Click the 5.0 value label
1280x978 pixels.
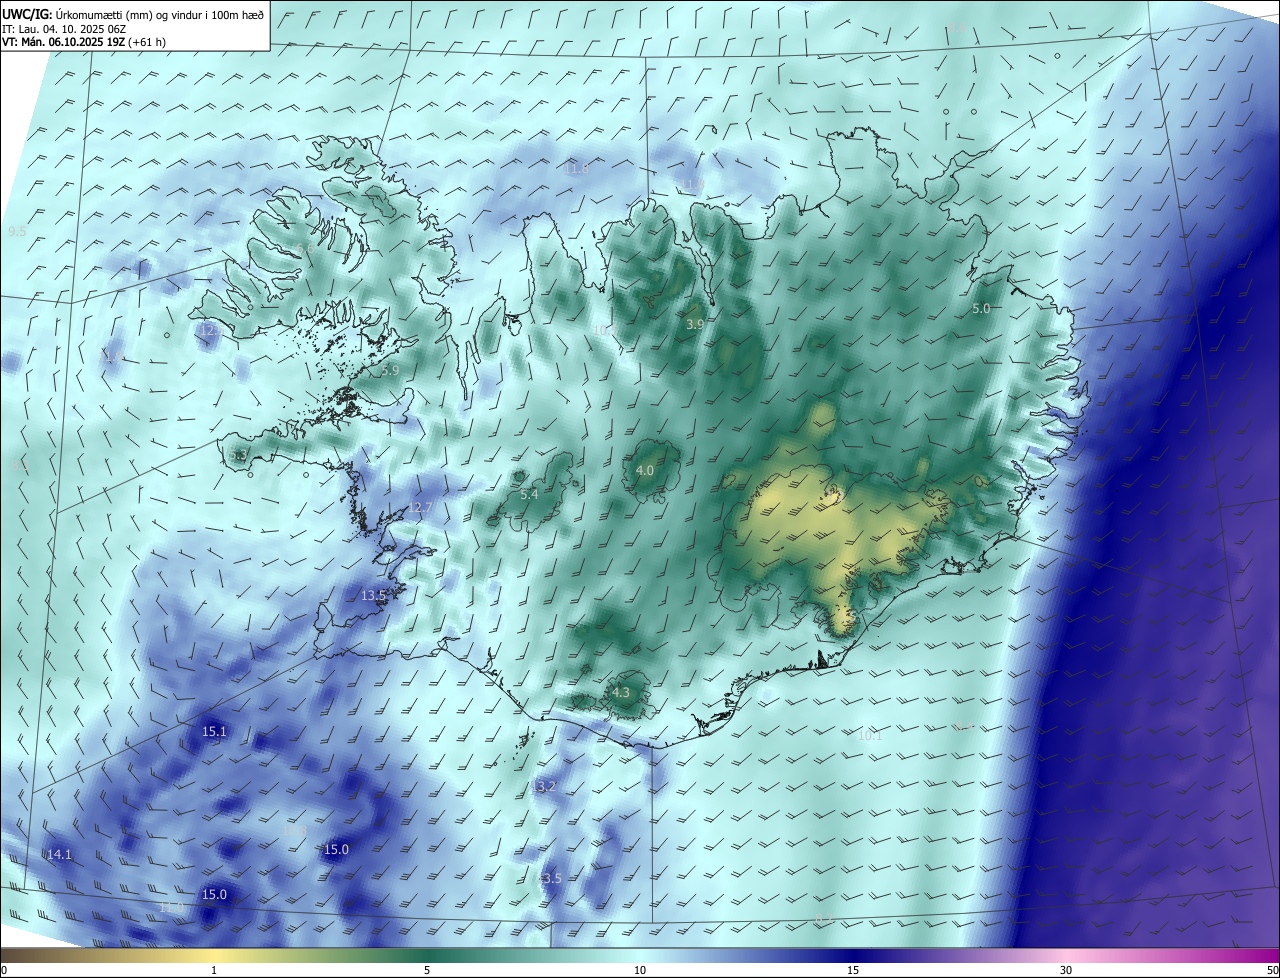981,309
